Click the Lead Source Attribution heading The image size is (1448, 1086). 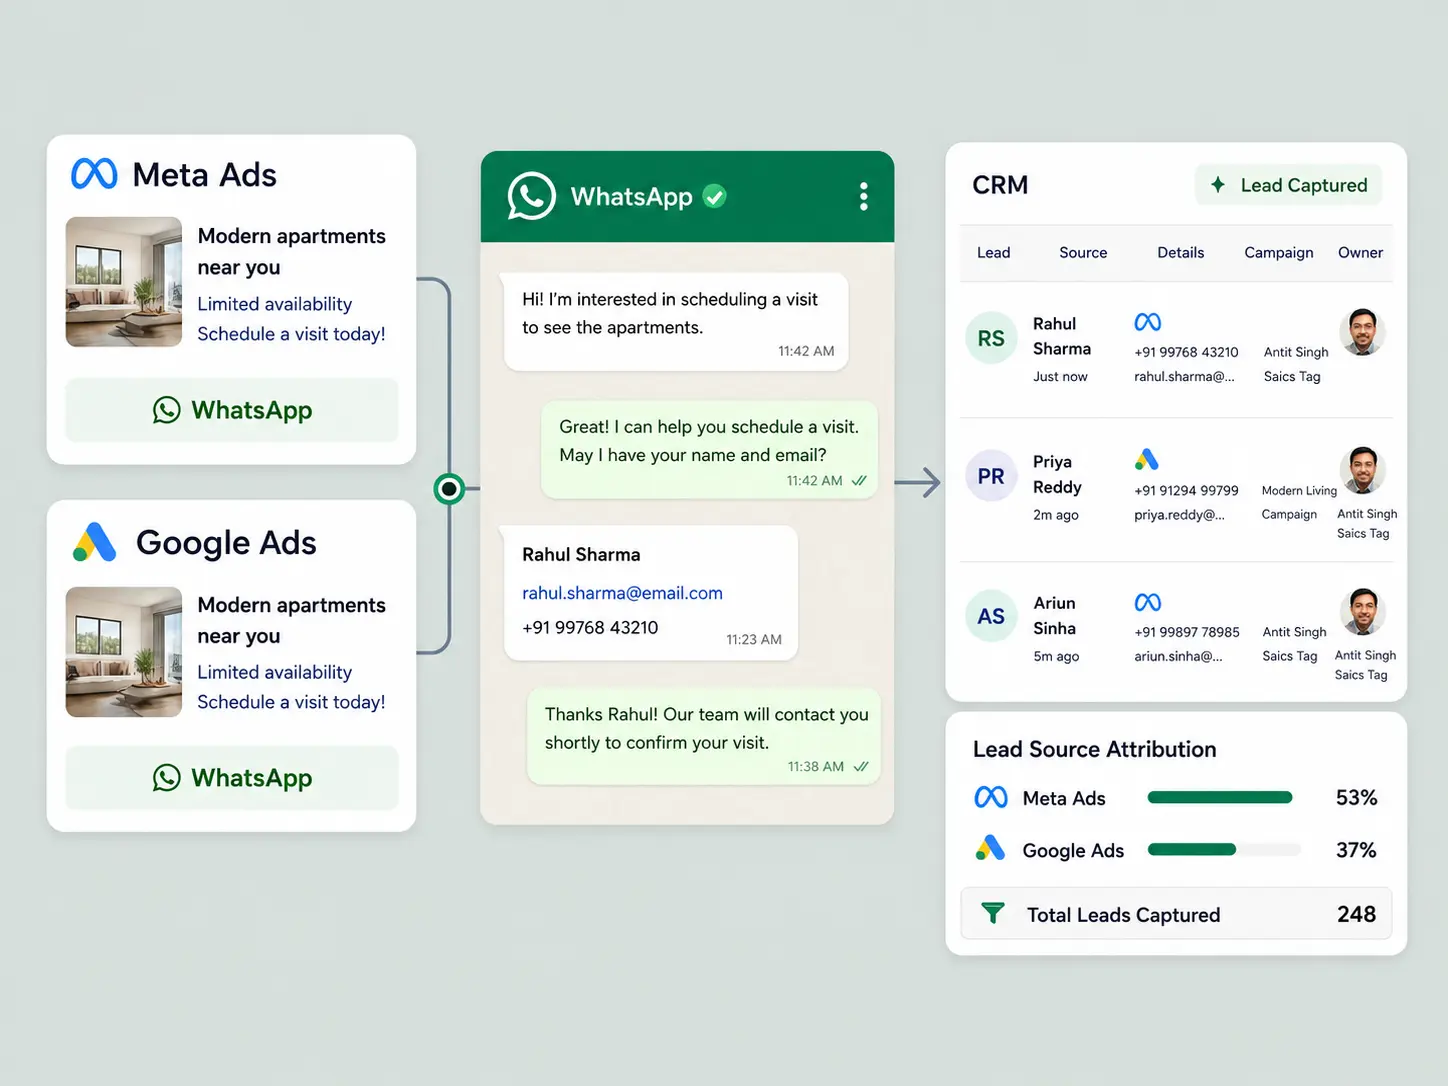pyautogui.click(x=1094, y=749)
